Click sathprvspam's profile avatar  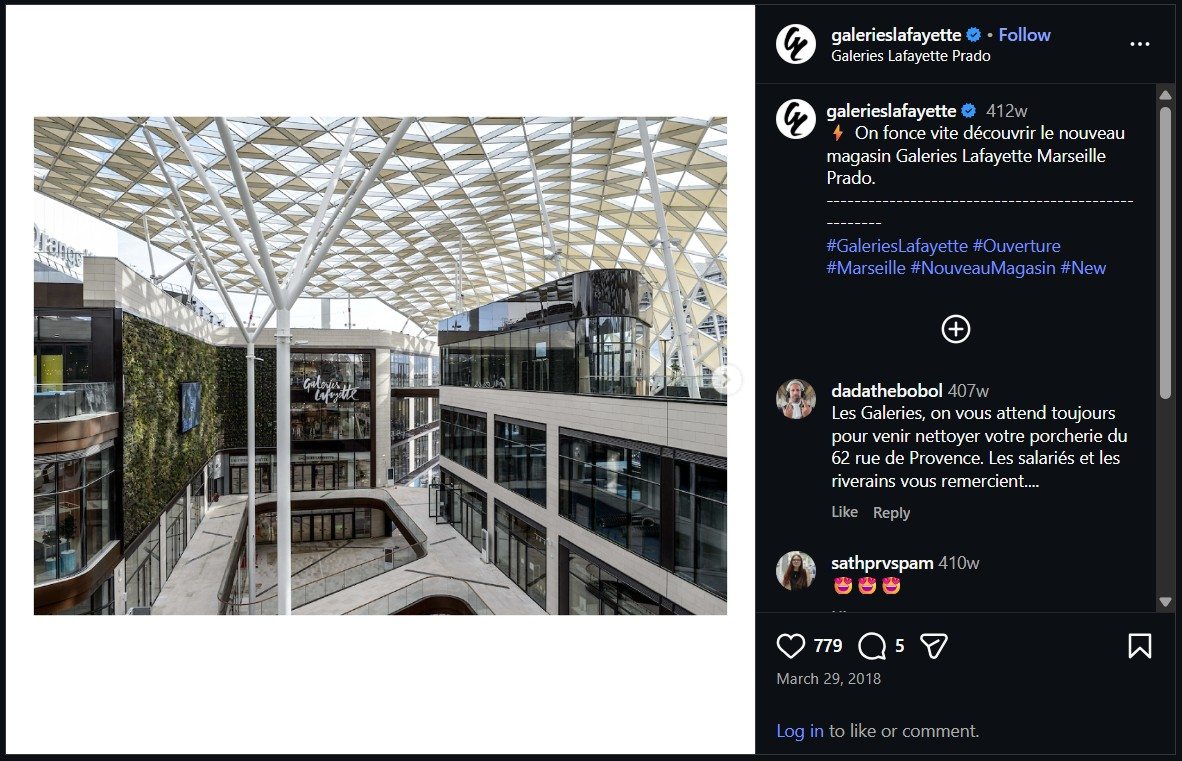[796, 572]
